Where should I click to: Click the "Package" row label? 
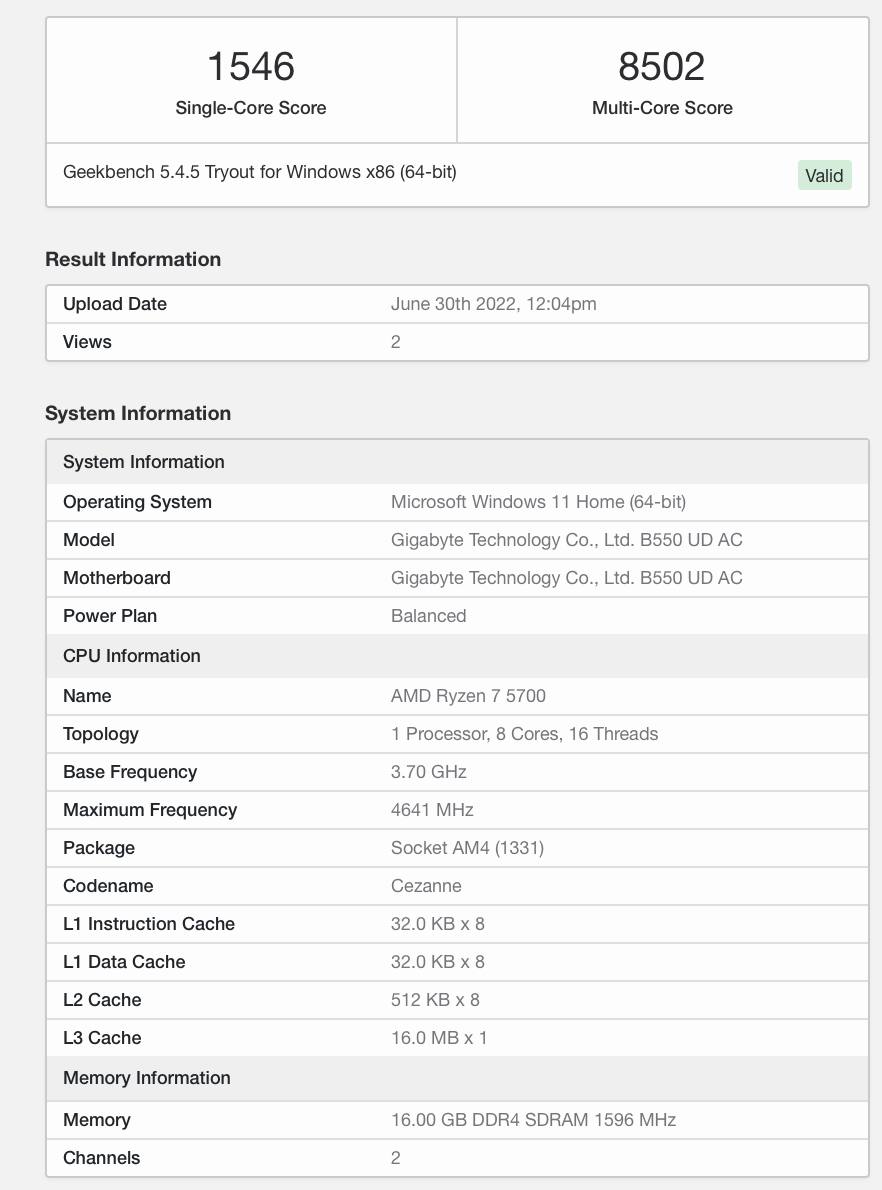coord(99,848)
